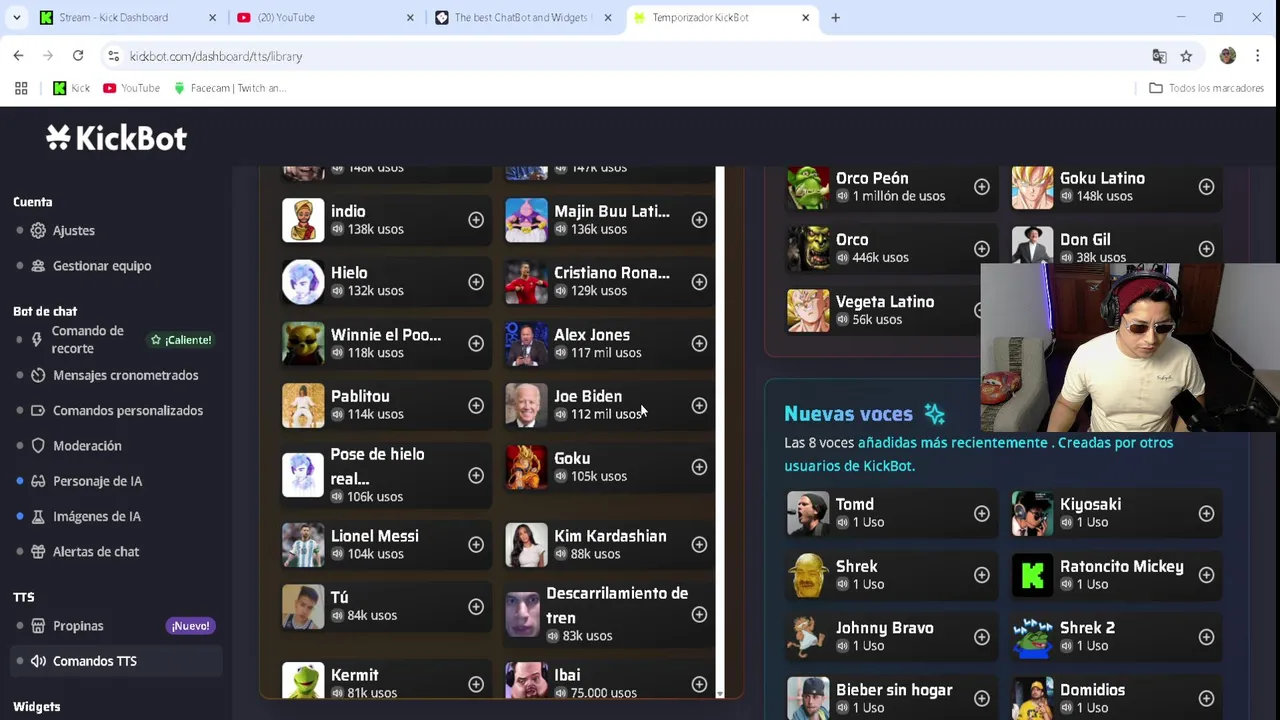
Task: Open the Todos los marcadores folder
Action: click(1206, 88)
